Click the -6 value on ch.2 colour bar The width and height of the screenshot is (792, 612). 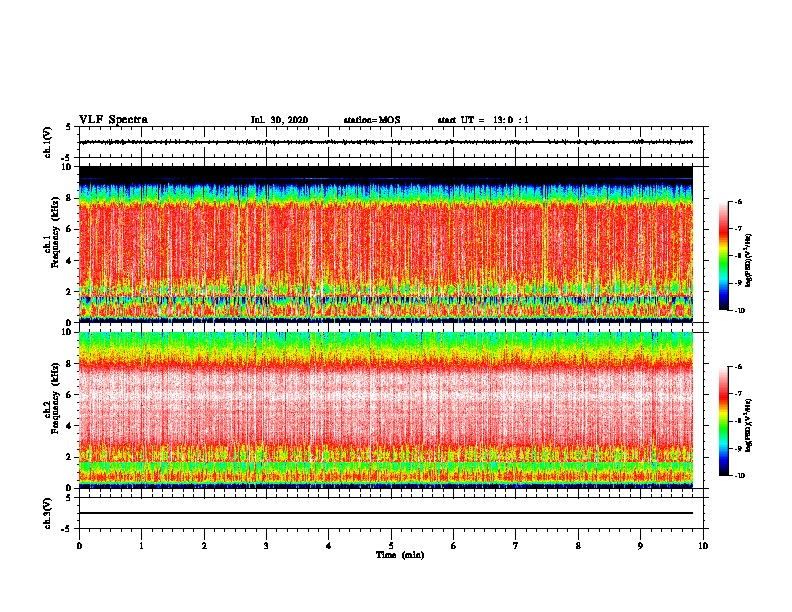(739, 367)
